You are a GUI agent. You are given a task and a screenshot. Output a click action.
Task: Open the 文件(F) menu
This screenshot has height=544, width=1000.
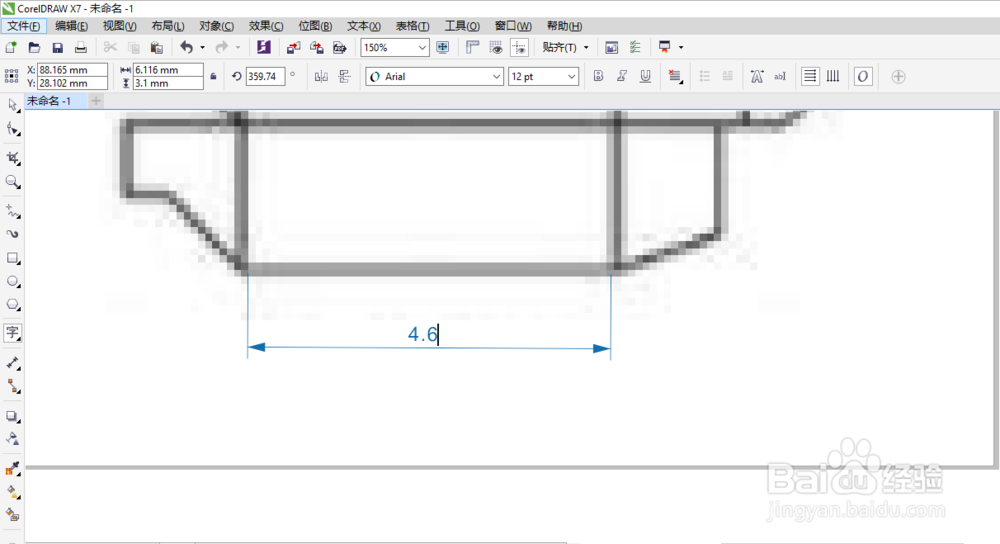pyautogui.click(x=24, y=26)
